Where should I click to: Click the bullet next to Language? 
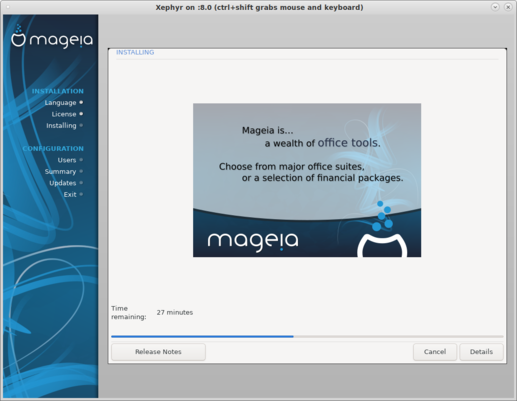tap(81, 102)
